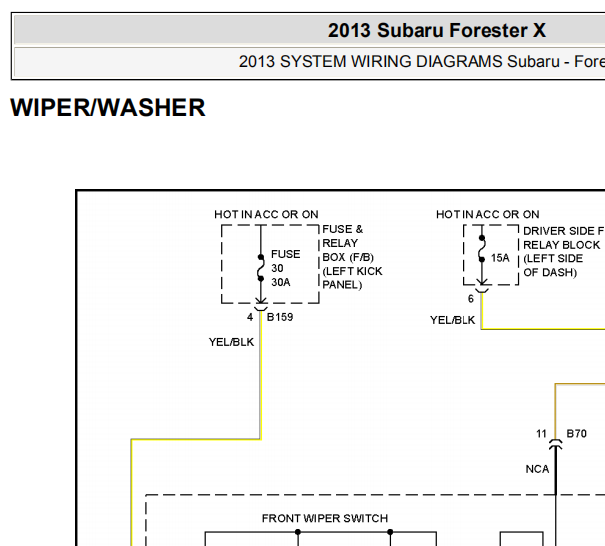This screenshot has width=605, height=546.
Task: Click pin number 6 under the 15A fuse
Action: (471, 299)
